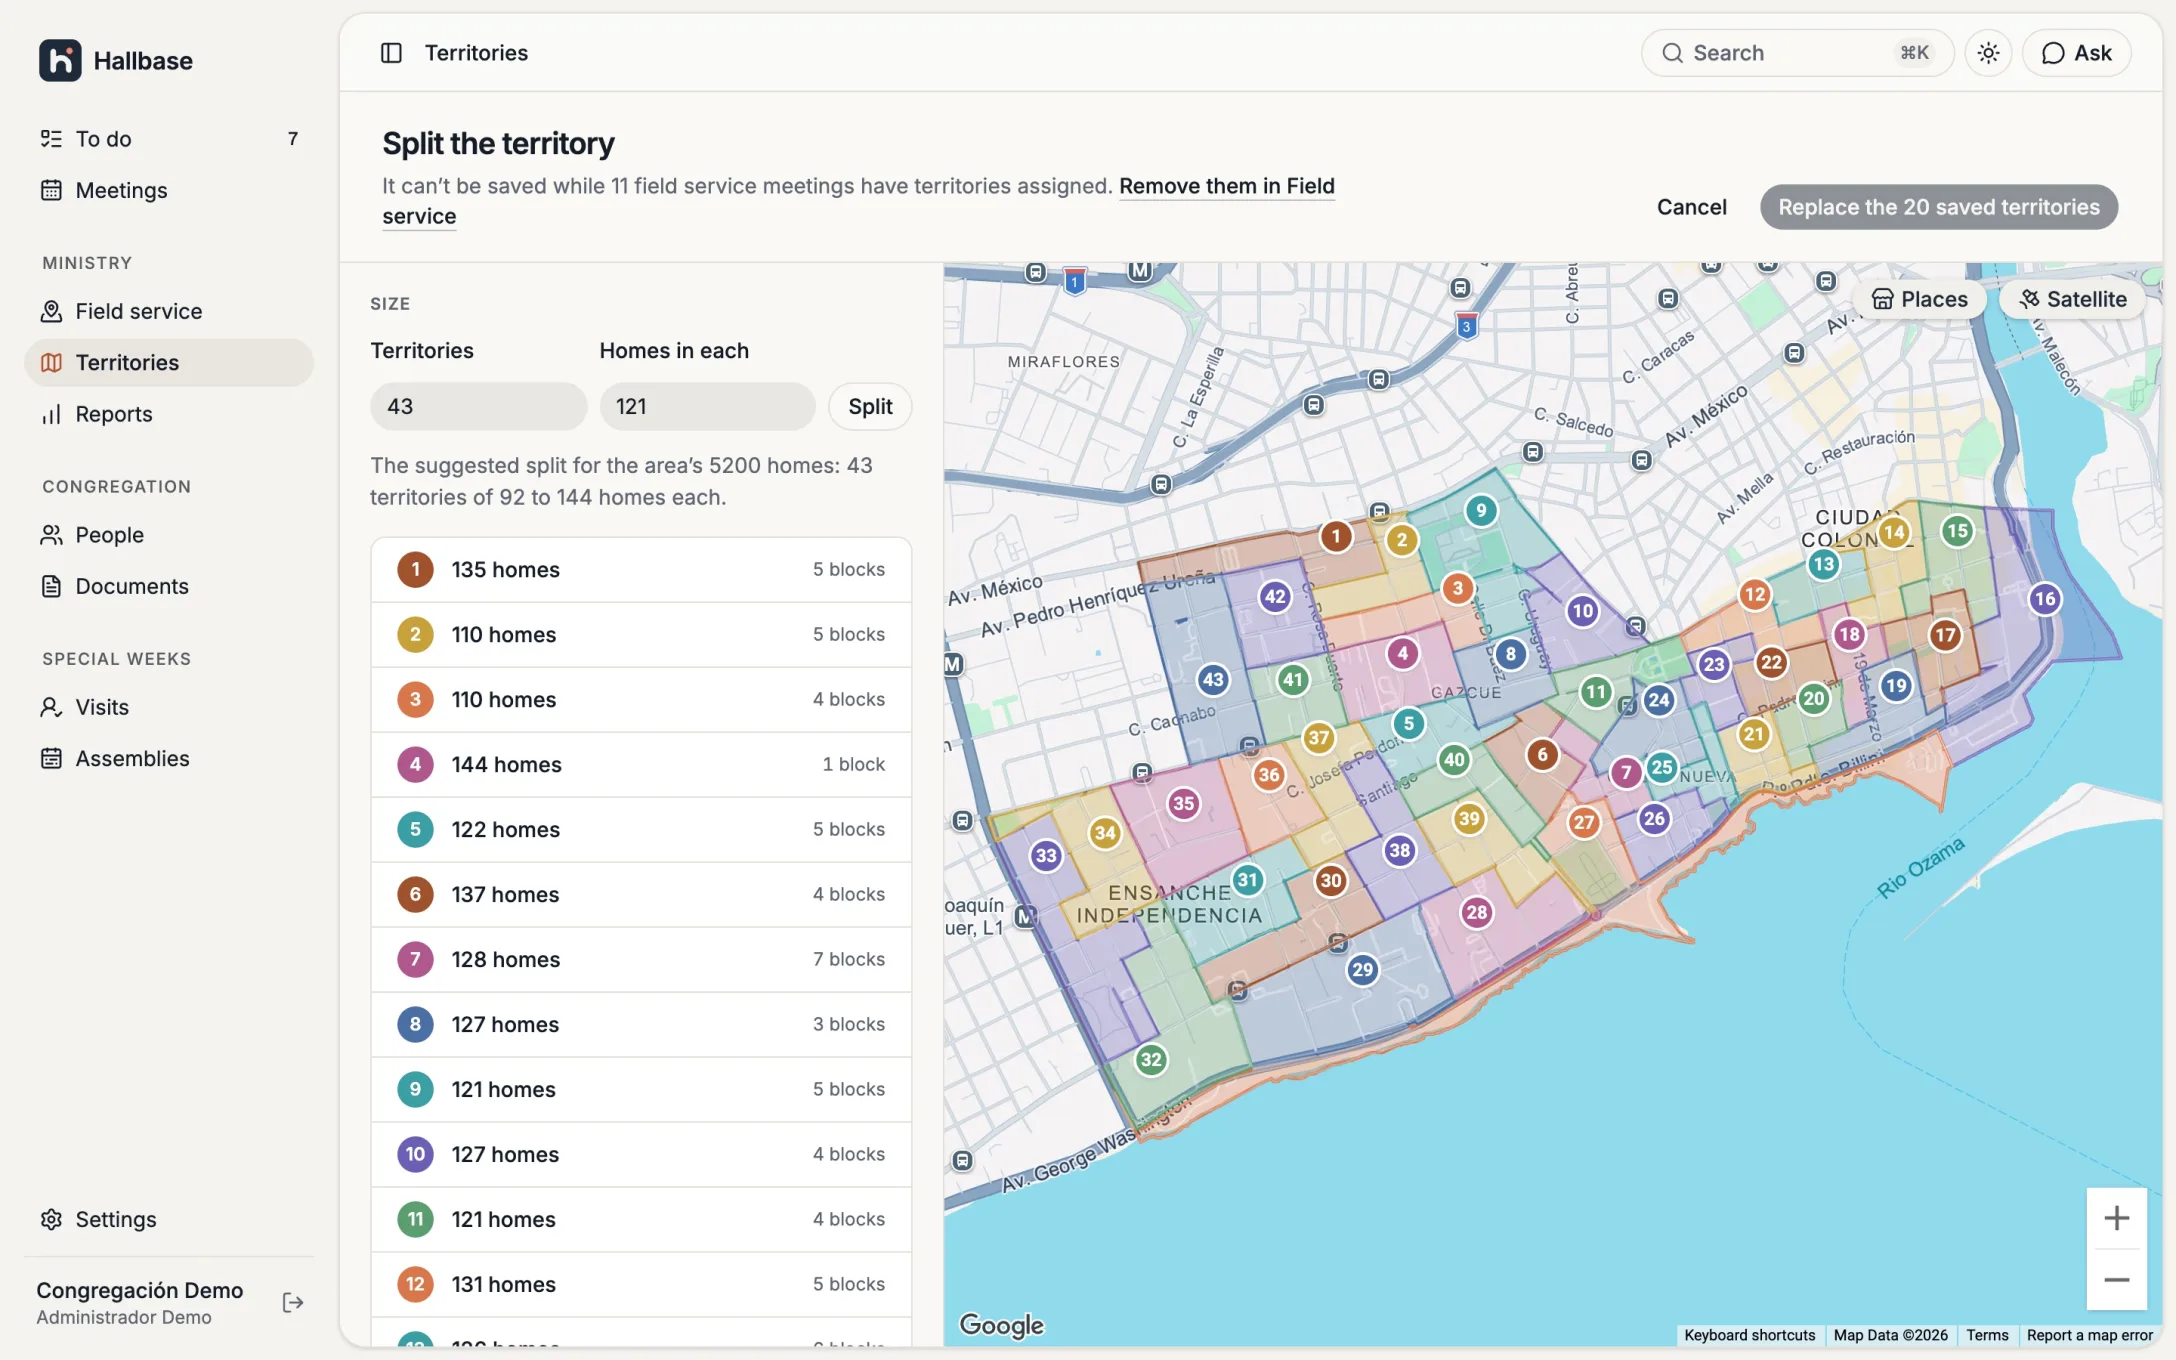Viewport: 2176px width, 1360px height.
Task: Click the sign-out icon beside Congregación Demo
Action: tap(293, 1302)
